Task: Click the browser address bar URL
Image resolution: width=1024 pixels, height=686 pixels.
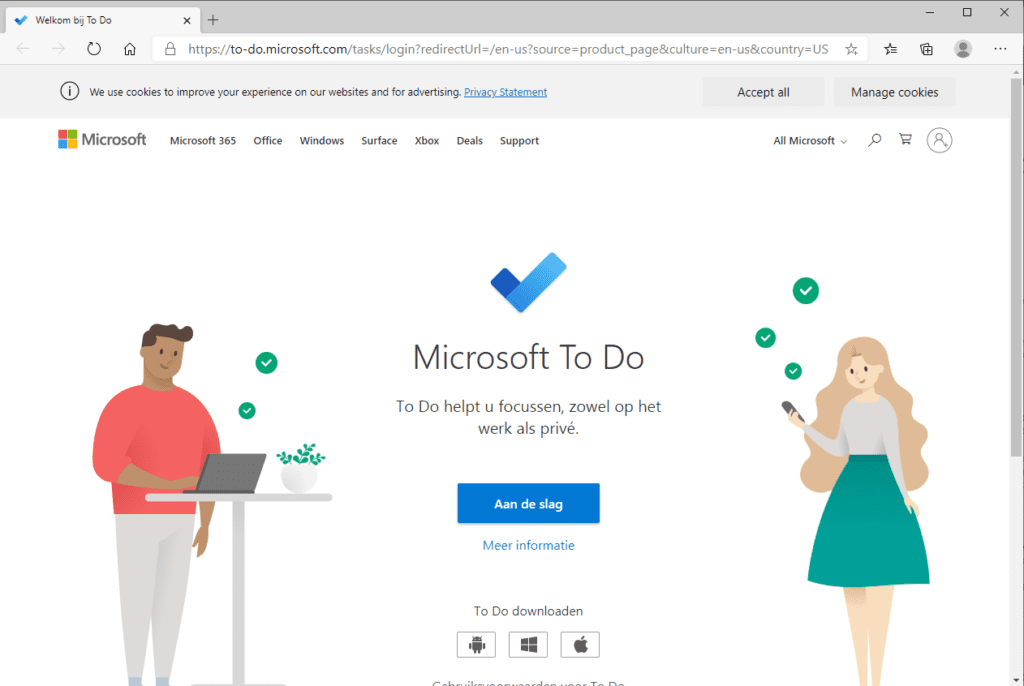Action: pyautogui.click(x=507, y=49)
